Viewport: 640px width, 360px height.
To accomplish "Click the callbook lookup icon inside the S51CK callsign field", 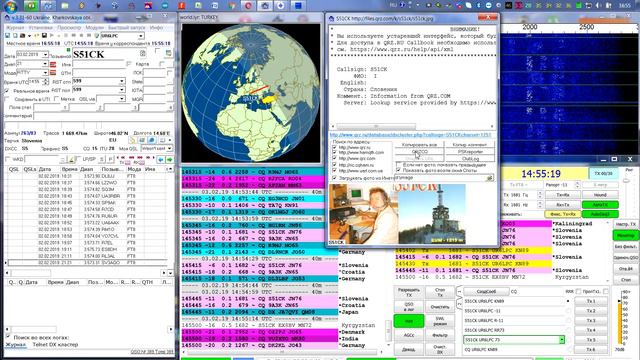I will 143,53.
